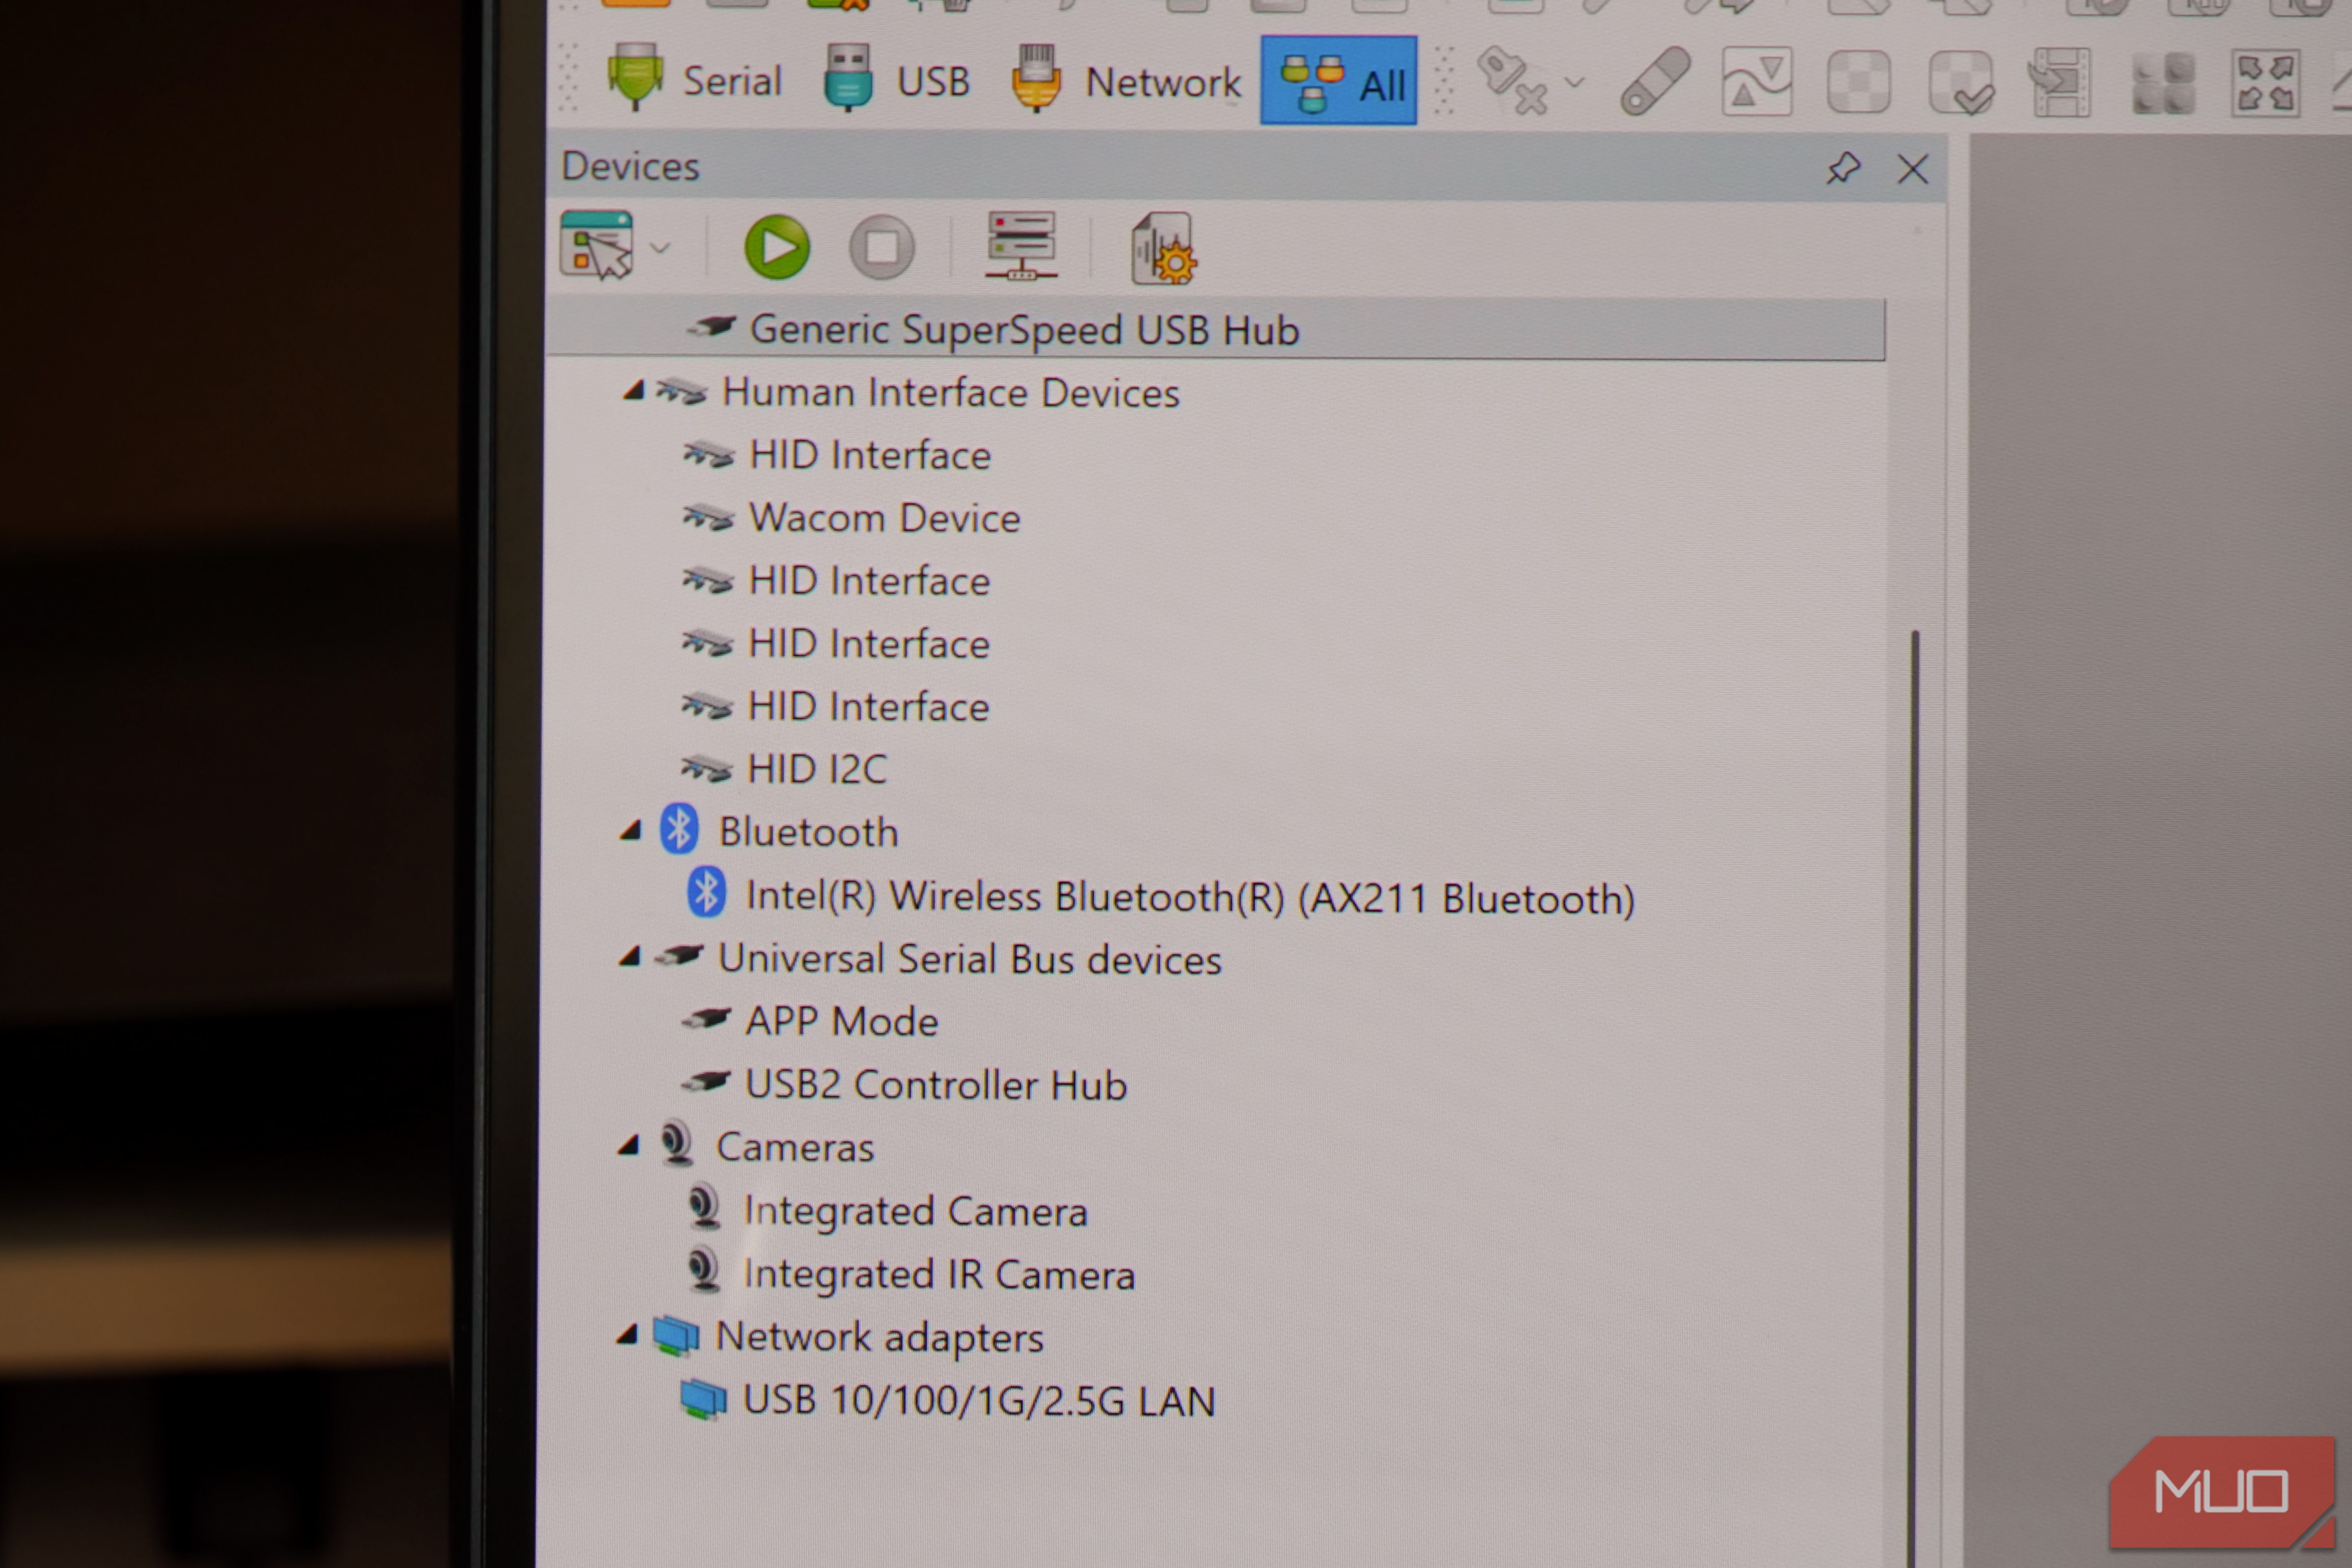
Task: Select Intel(R) Wireless Bluetooth(R) AX211 entry
Action: 1190,897
